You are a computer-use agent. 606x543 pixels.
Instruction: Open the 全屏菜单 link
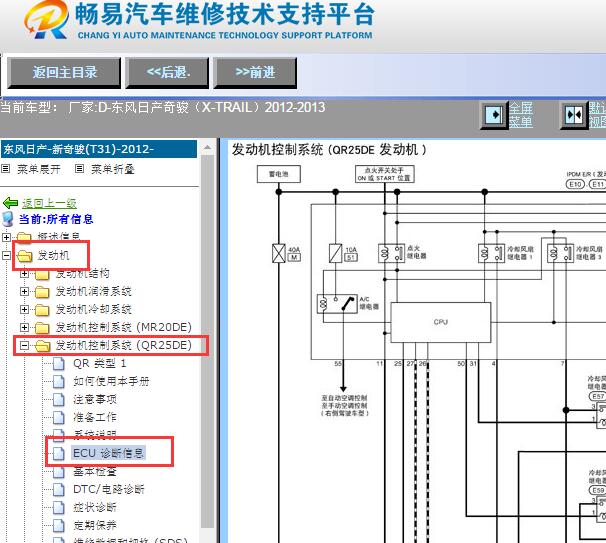click(521, 115)
